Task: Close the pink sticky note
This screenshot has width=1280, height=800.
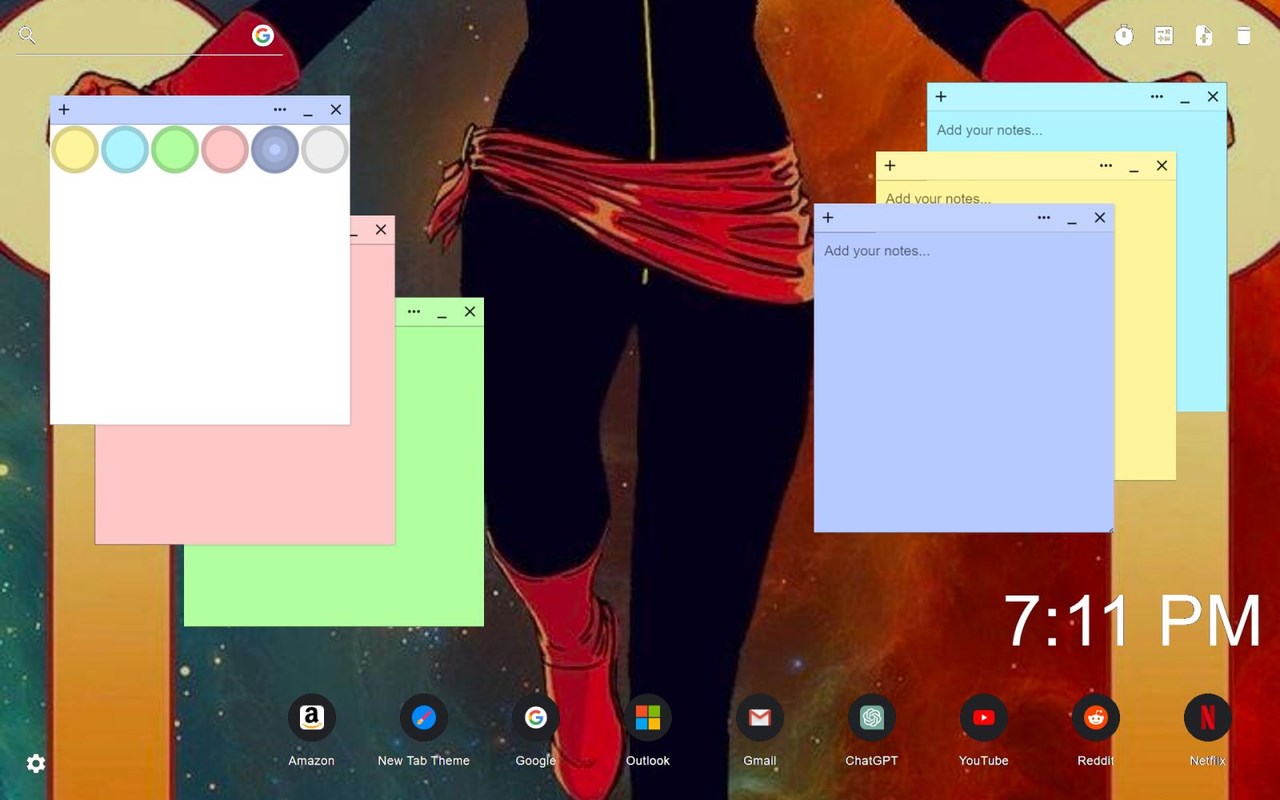Action: pos(381,230)
